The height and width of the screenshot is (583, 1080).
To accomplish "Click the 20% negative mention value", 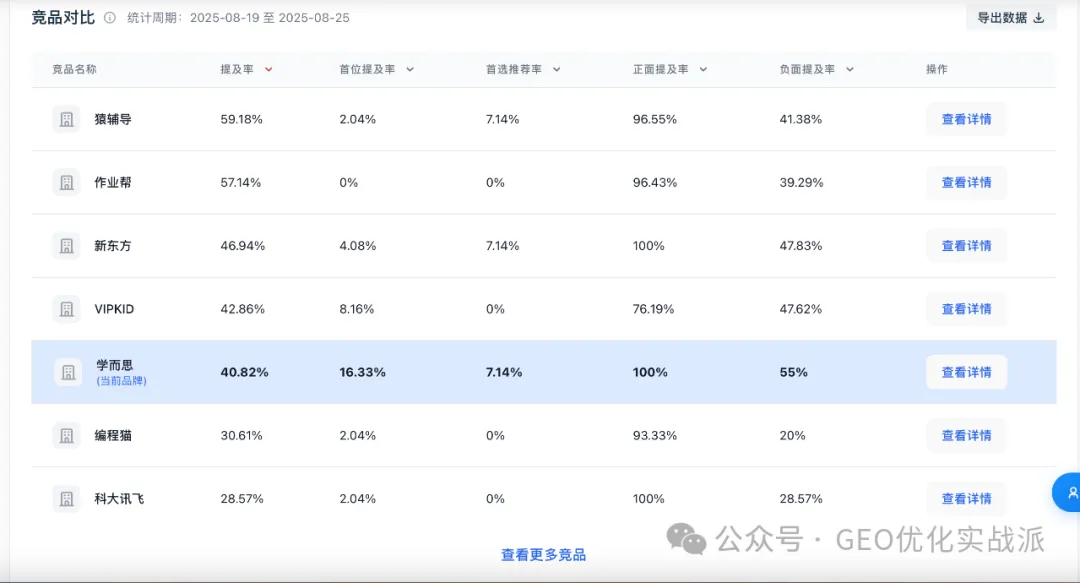I will tap(793, 436).
